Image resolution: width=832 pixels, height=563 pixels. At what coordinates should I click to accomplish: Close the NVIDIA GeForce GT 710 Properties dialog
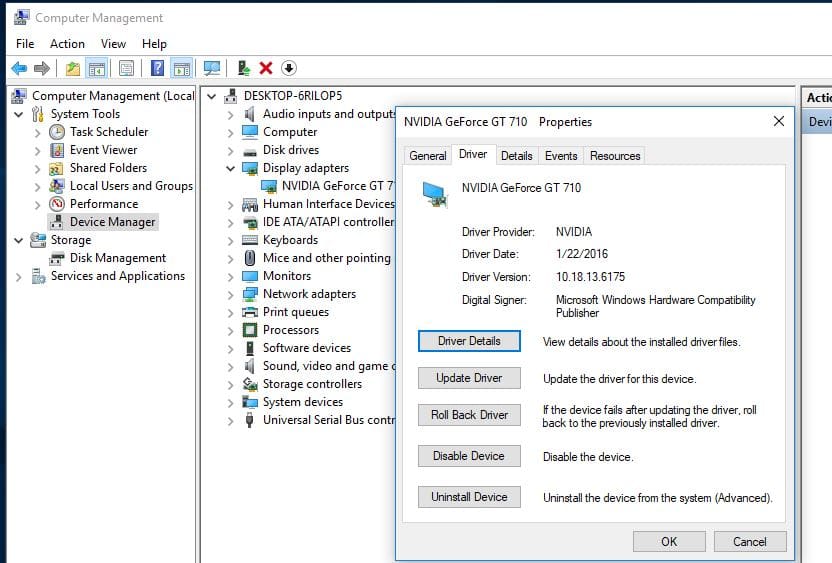click(778, 122)
